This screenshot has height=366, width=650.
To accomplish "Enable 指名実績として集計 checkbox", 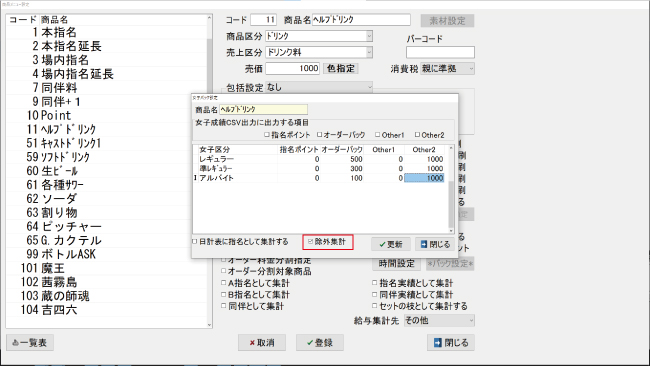I will tap(374, 283).
